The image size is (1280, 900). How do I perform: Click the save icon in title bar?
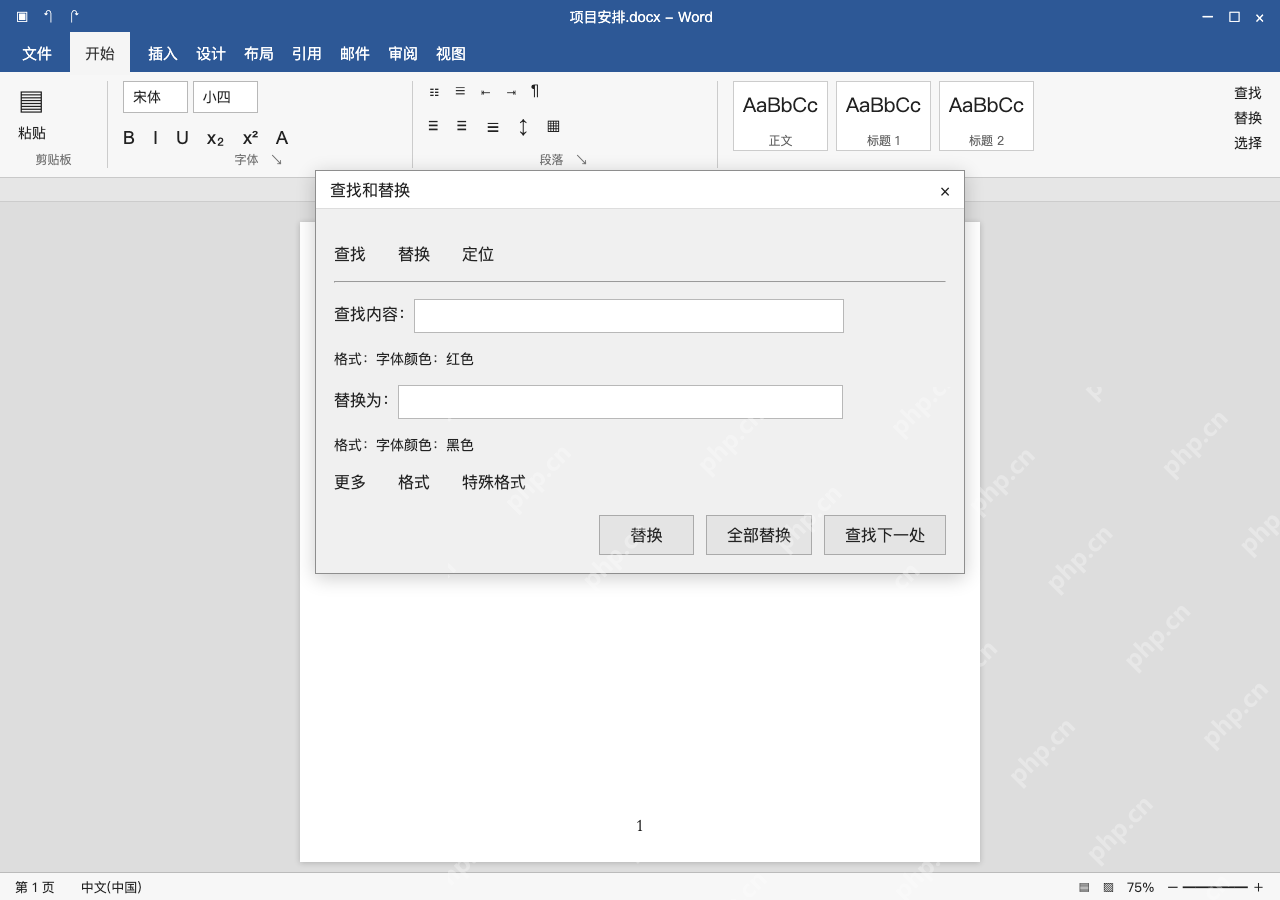click(x=22, y=16)
